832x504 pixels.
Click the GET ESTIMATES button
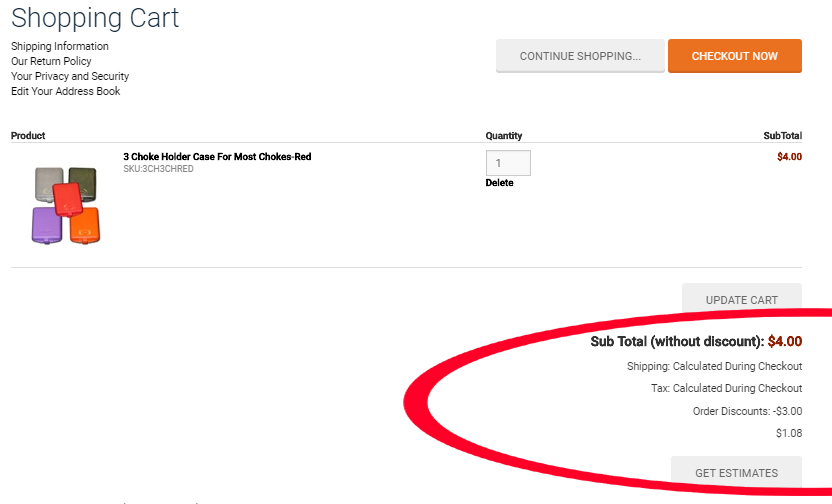[x=736, y=471]
